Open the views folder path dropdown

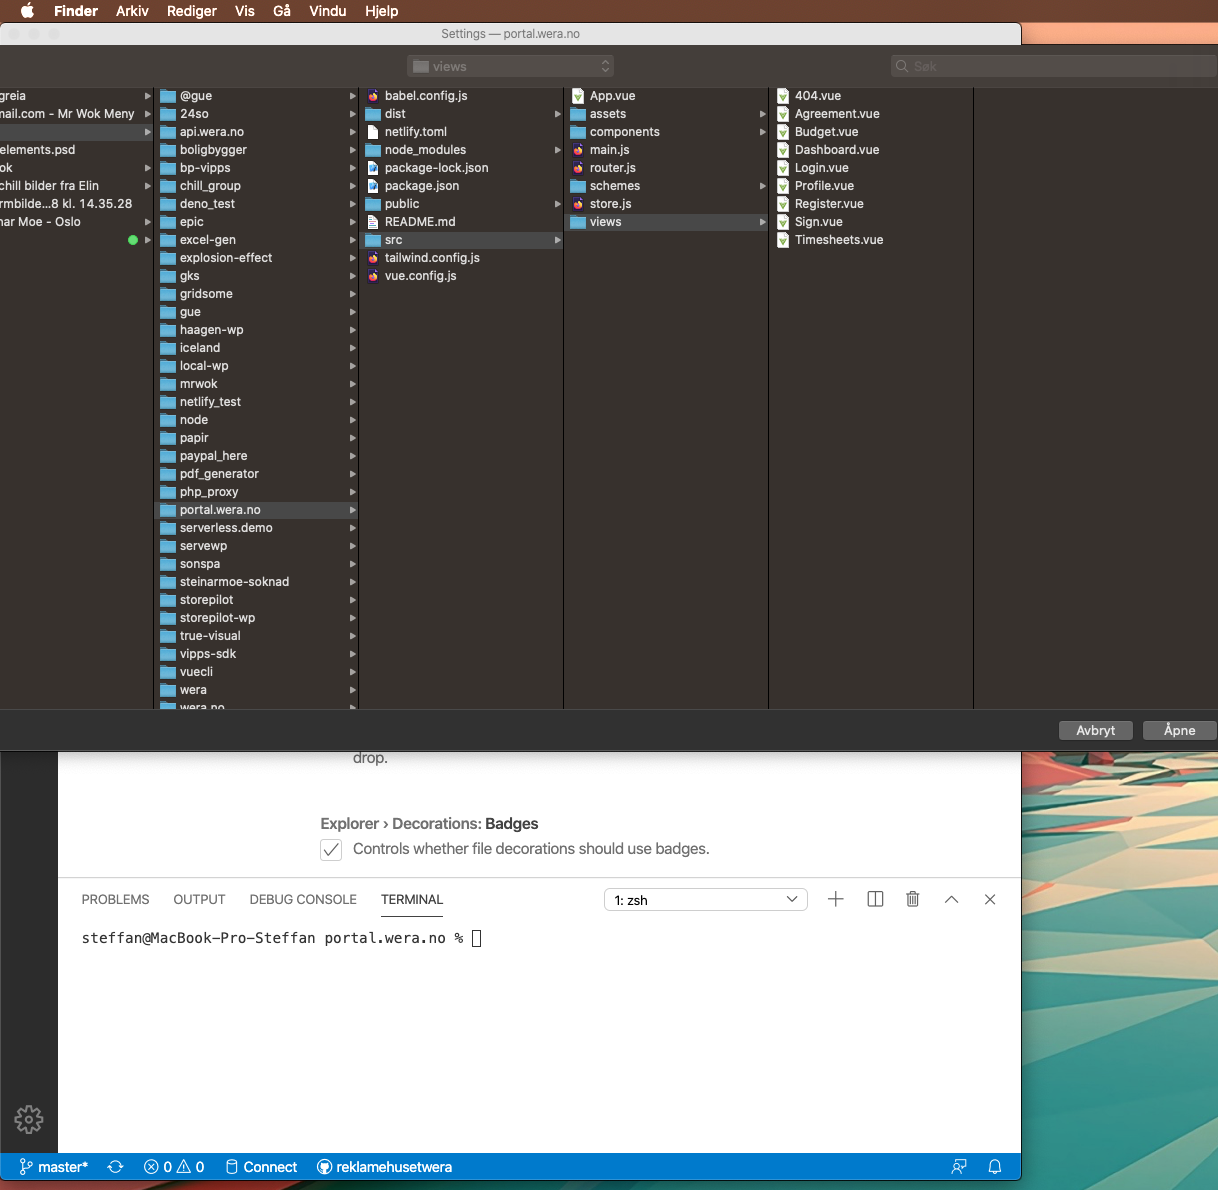coord(510,66)
